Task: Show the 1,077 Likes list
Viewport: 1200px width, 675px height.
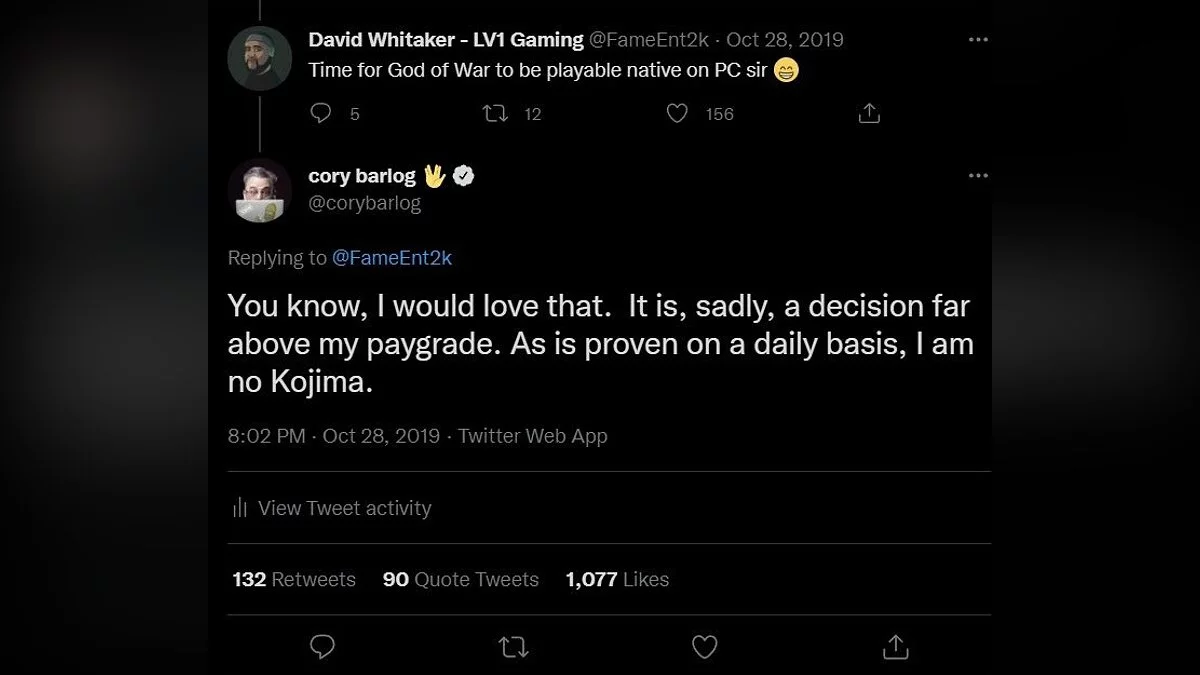Action: pyautogui.click(x=617, y=579)
